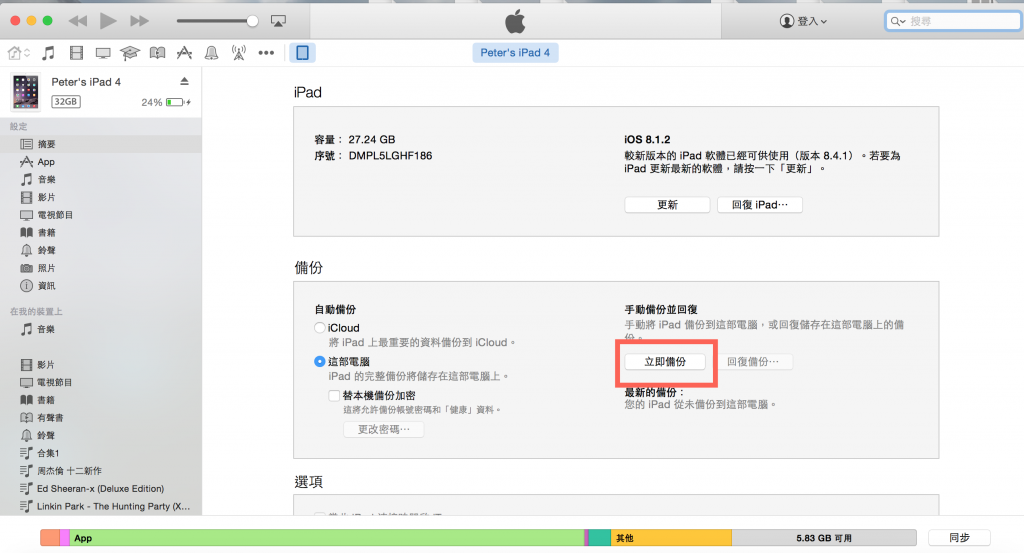The image size is (1024, 553).
Task: Select 電視節目 under 在我的裝置上
Action: click(101, 382)
